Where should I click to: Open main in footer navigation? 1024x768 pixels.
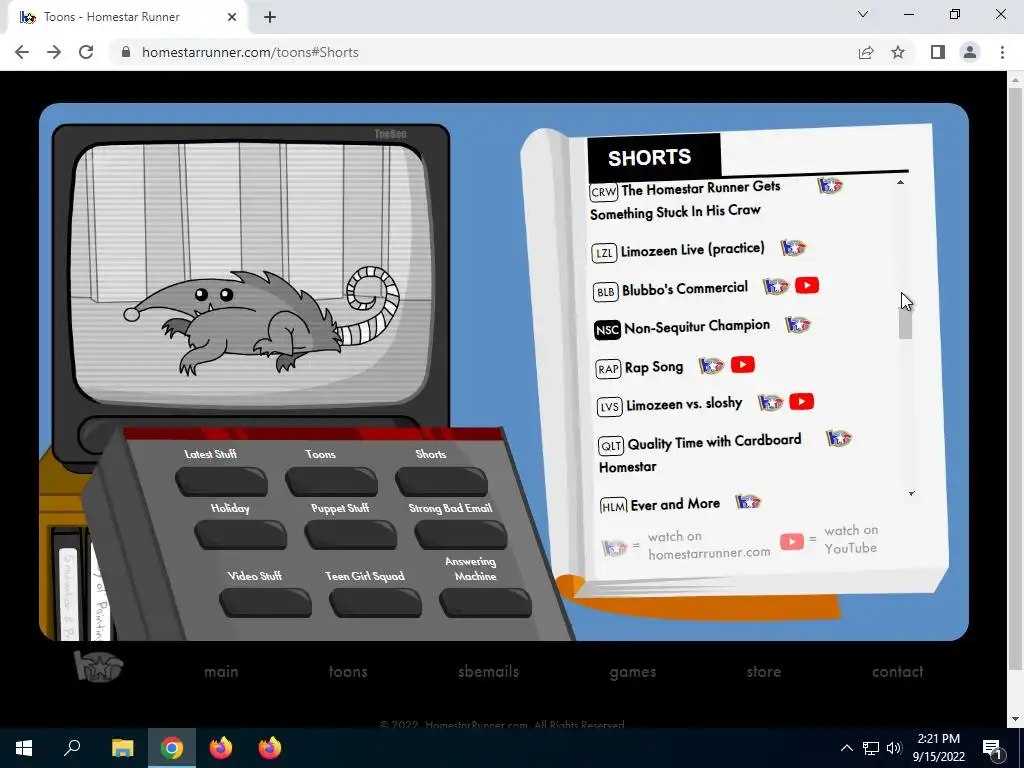(x=221, y=672)
